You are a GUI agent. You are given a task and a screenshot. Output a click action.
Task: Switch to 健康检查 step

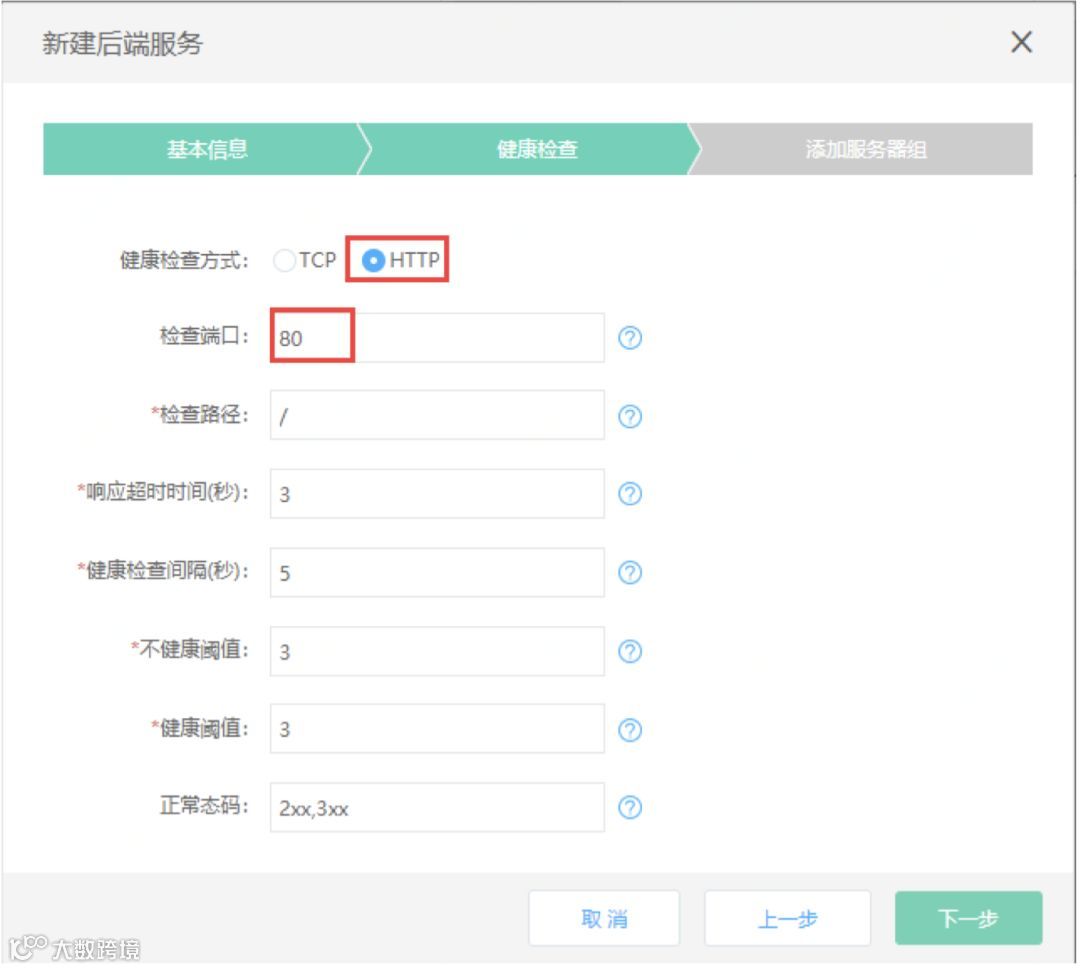pos(537,149)
